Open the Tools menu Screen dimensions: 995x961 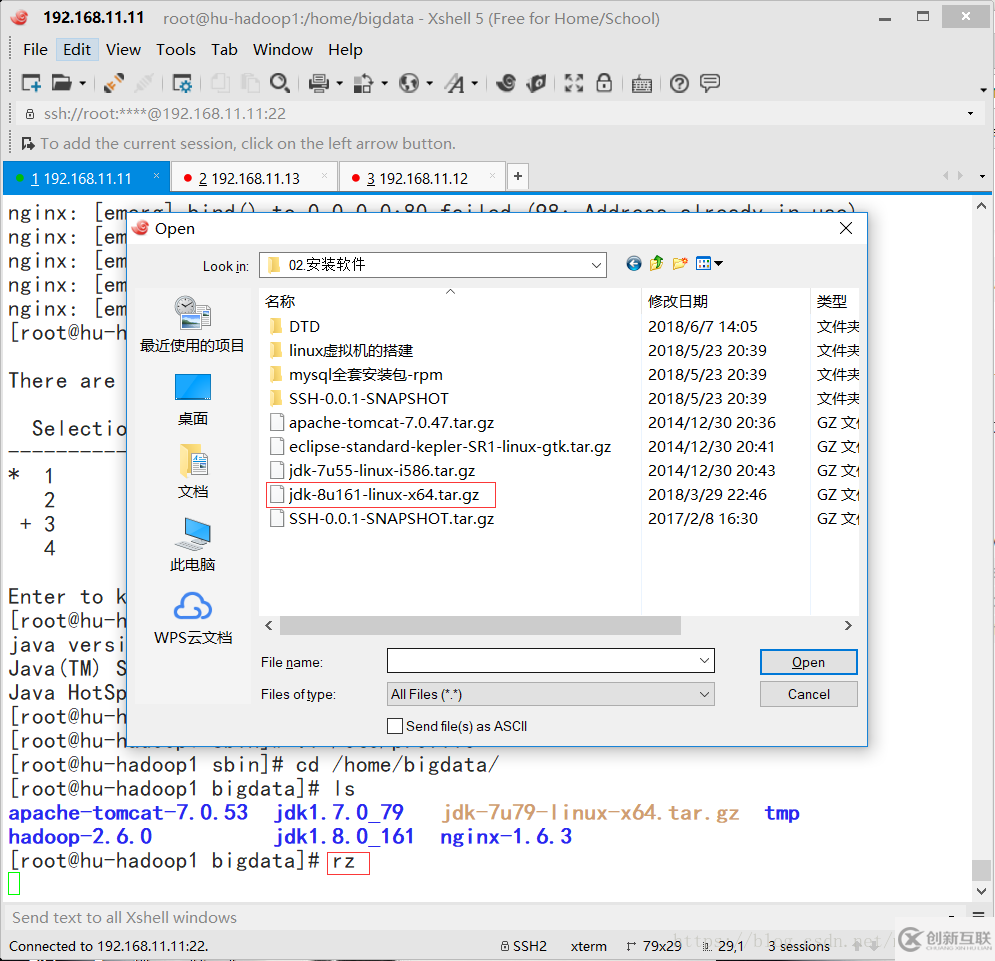click(176, 49)
